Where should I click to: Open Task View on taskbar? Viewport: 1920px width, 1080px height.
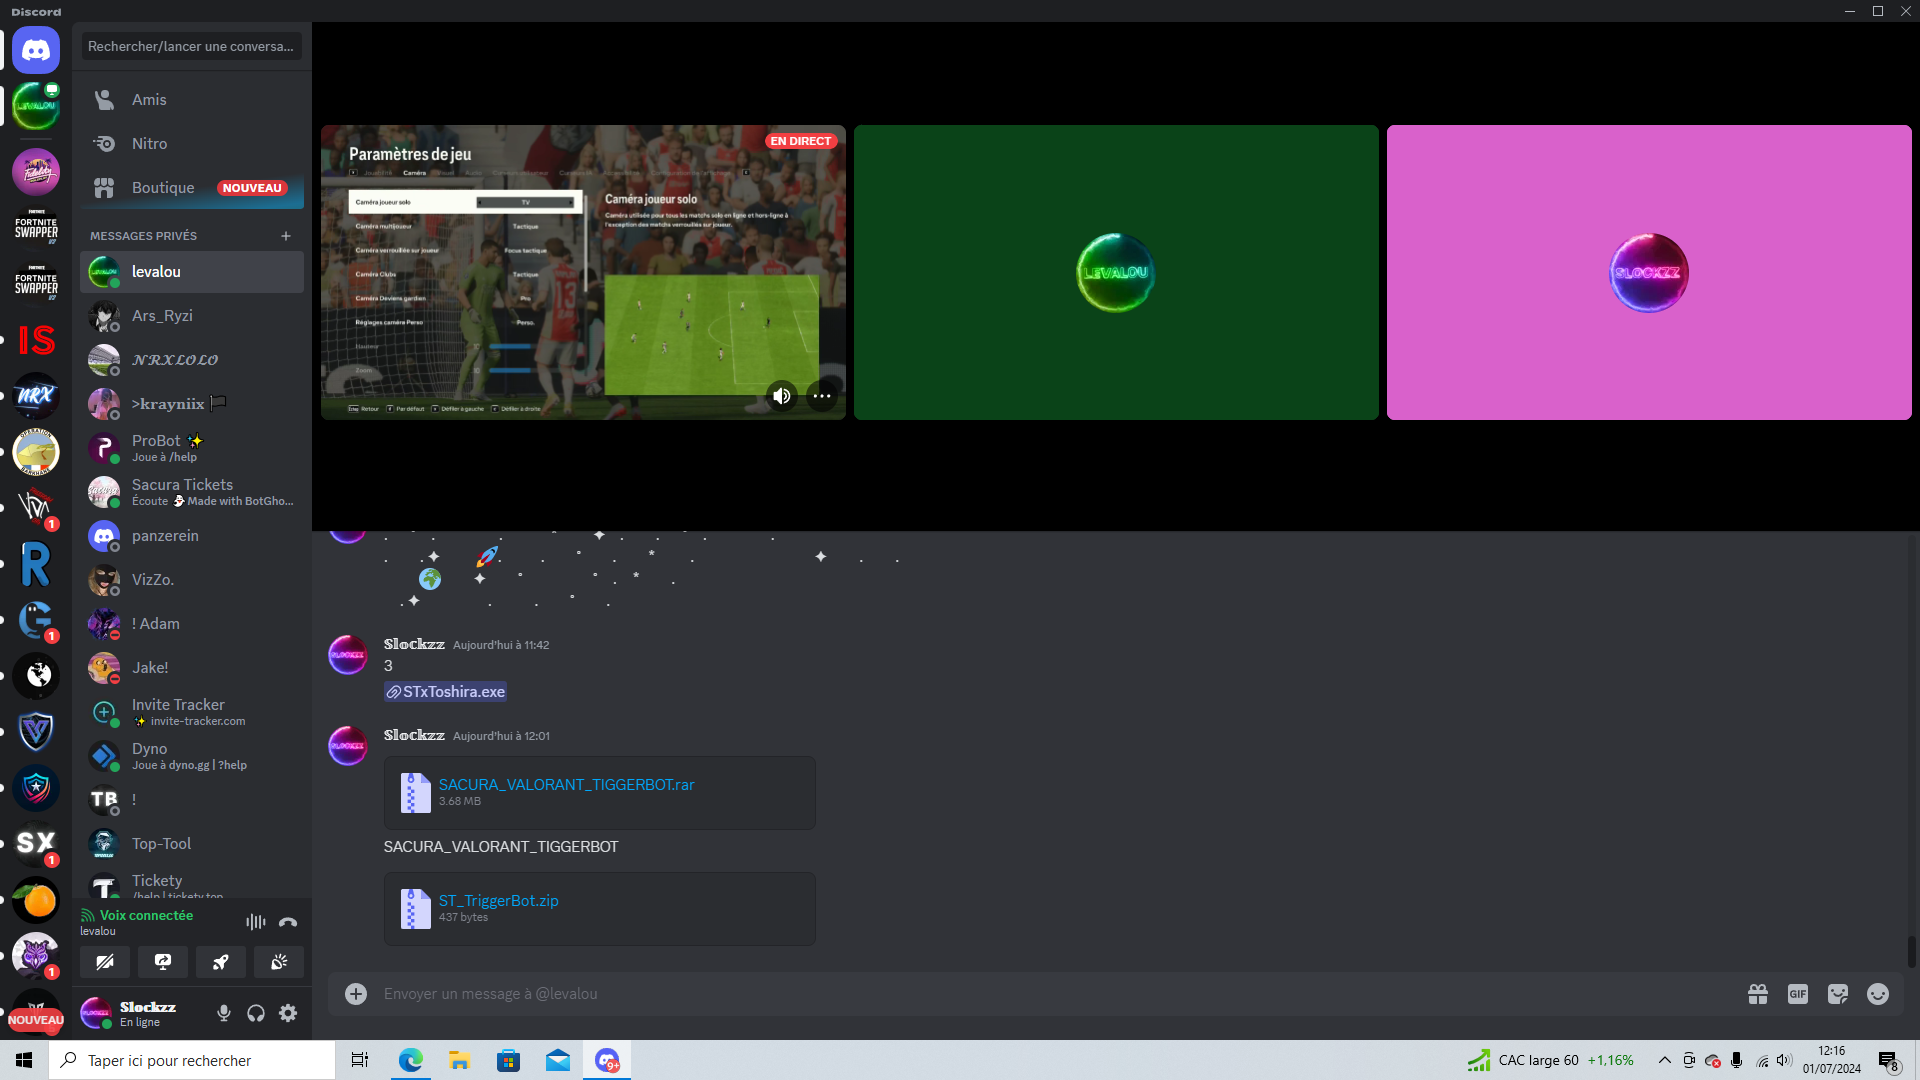(360, 1060)
